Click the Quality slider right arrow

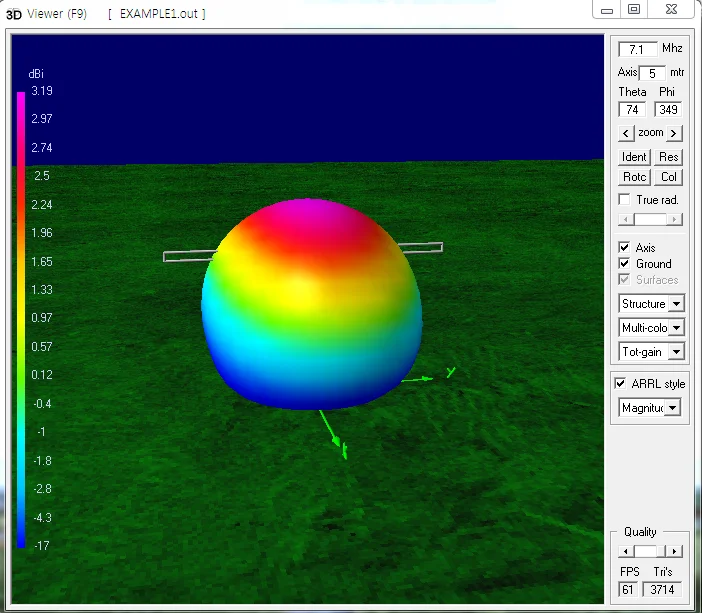[x=676, y=551]
